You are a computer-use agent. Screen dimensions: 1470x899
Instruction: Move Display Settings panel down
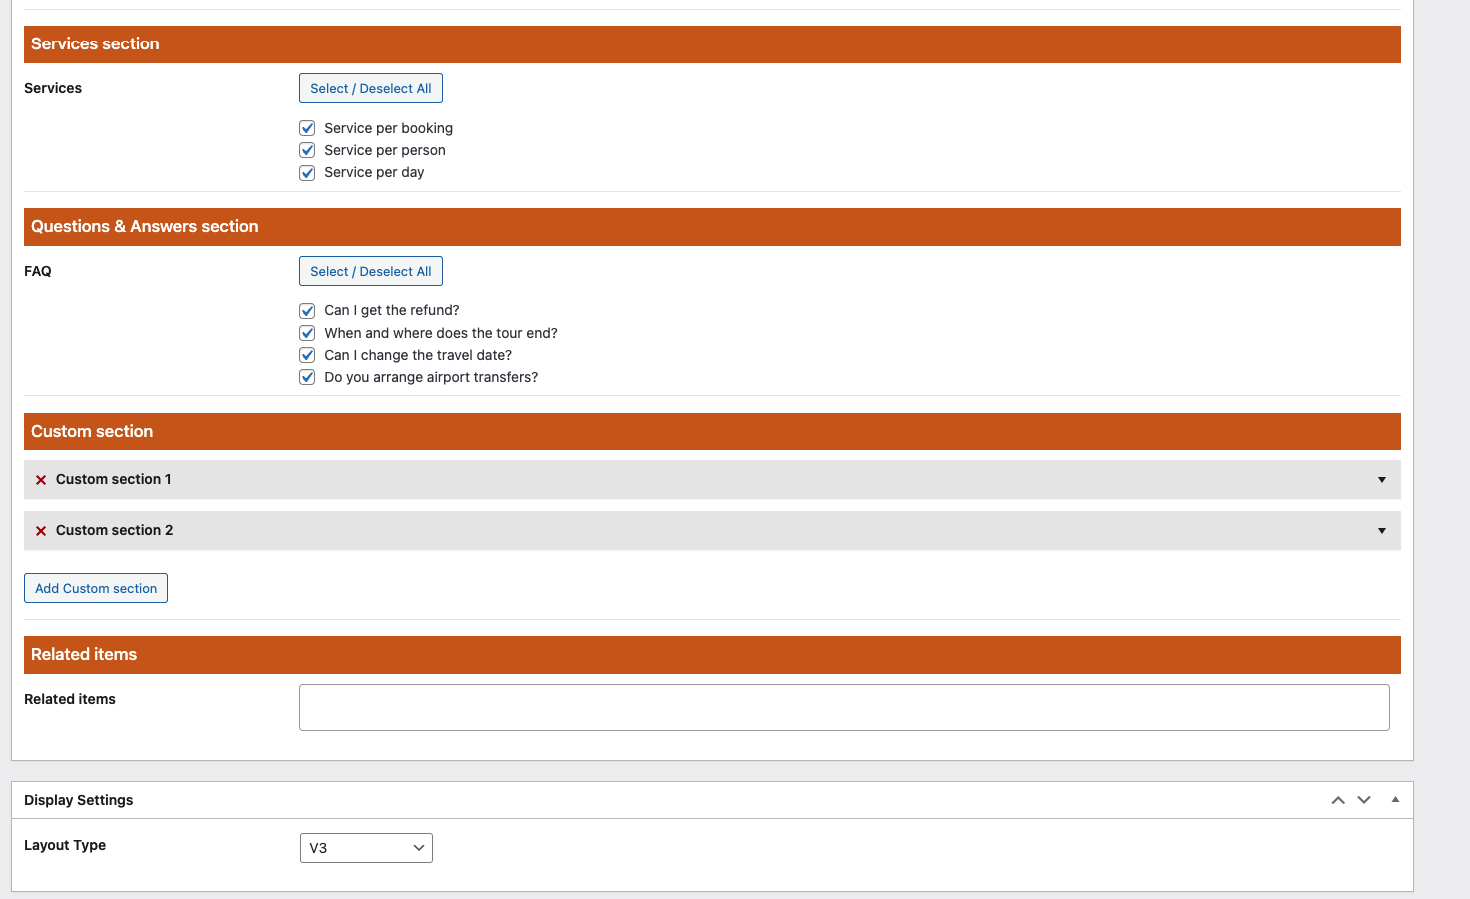(x=1364, y=800)
